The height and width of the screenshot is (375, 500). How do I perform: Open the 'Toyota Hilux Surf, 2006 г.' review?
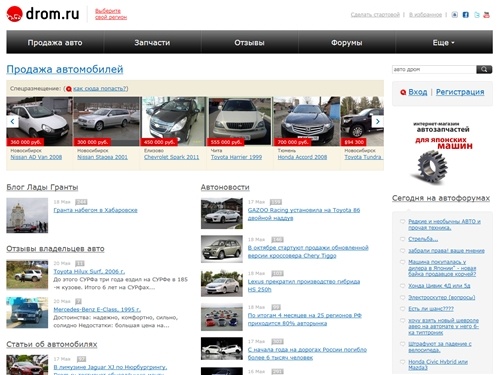(x=89, y=271)
